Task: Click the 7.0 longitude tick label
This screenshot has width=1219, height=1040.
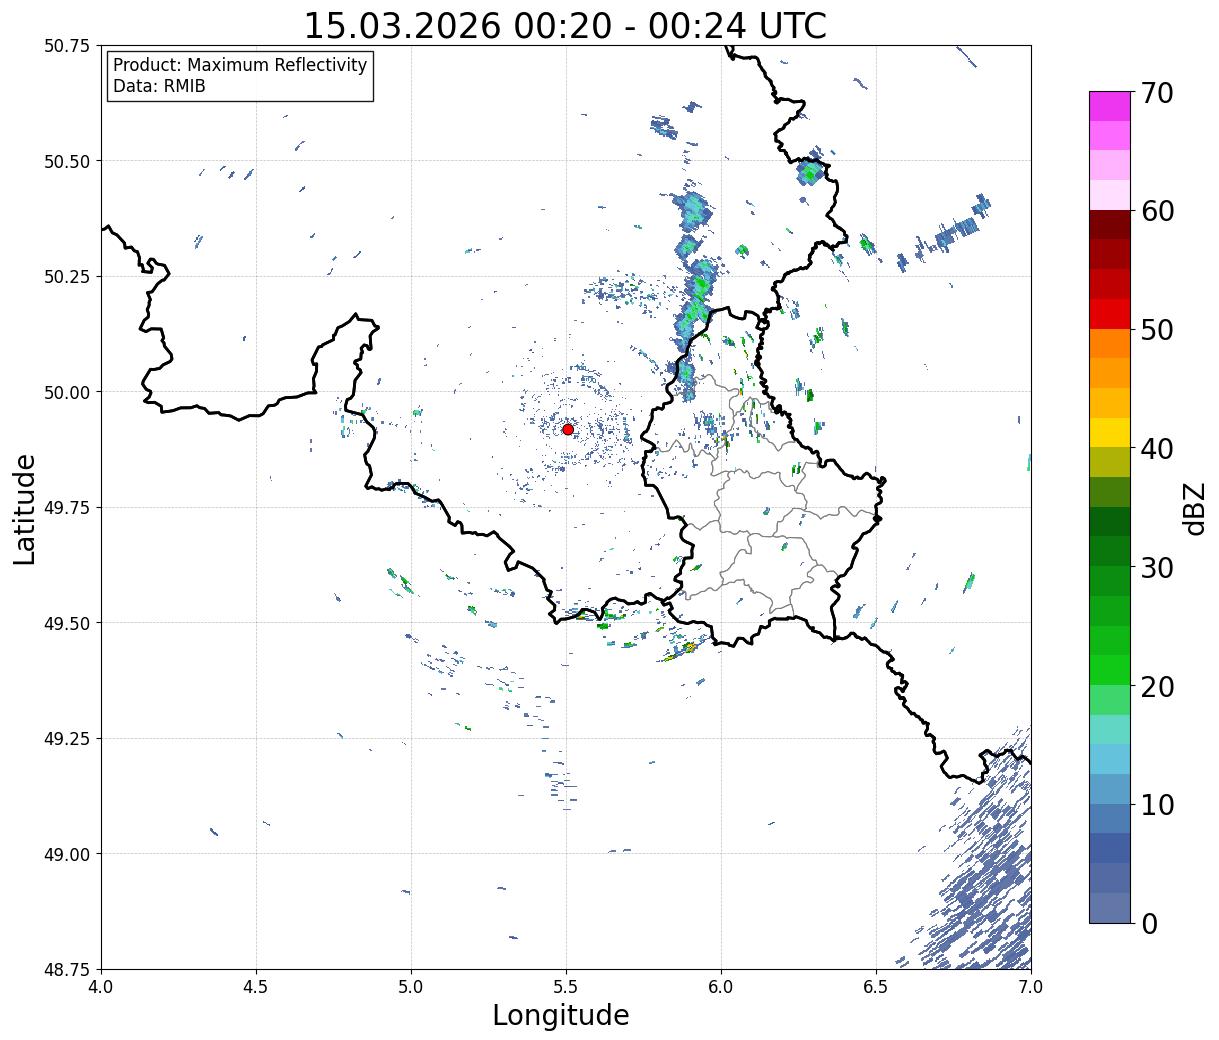Action: tap(1031, 987)
